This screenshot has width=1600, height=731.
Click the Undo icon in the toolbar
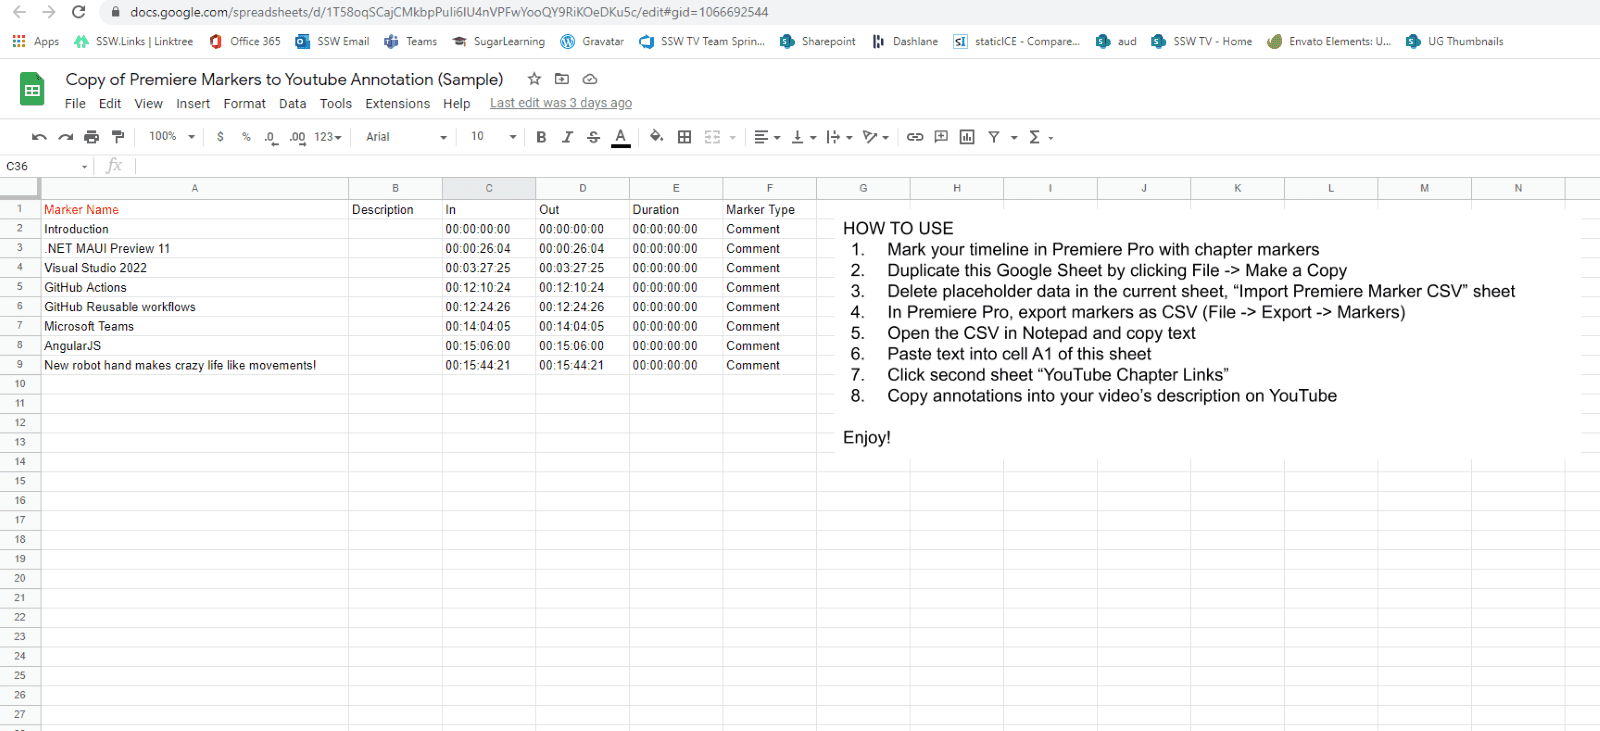(x=39, y=137)
